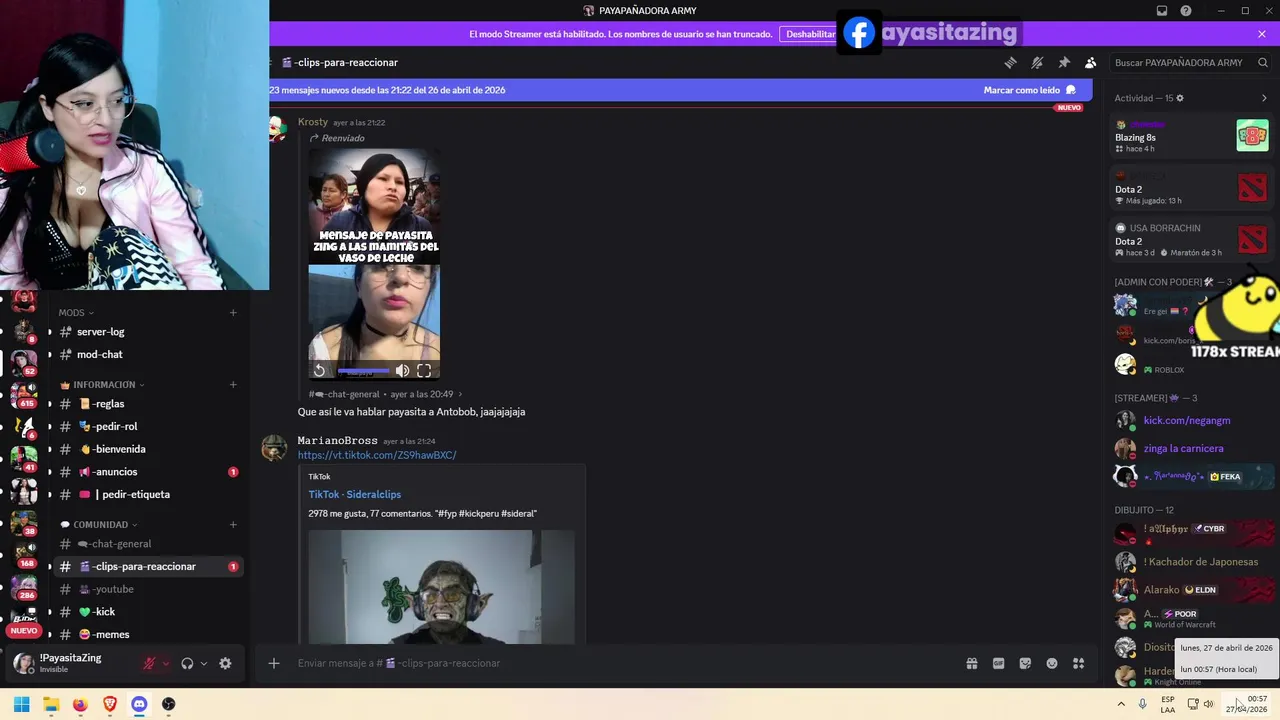1280x720 pixels.
Task: Collapse the MODS category
Action: pyautogui.click(x=76, y=313)
